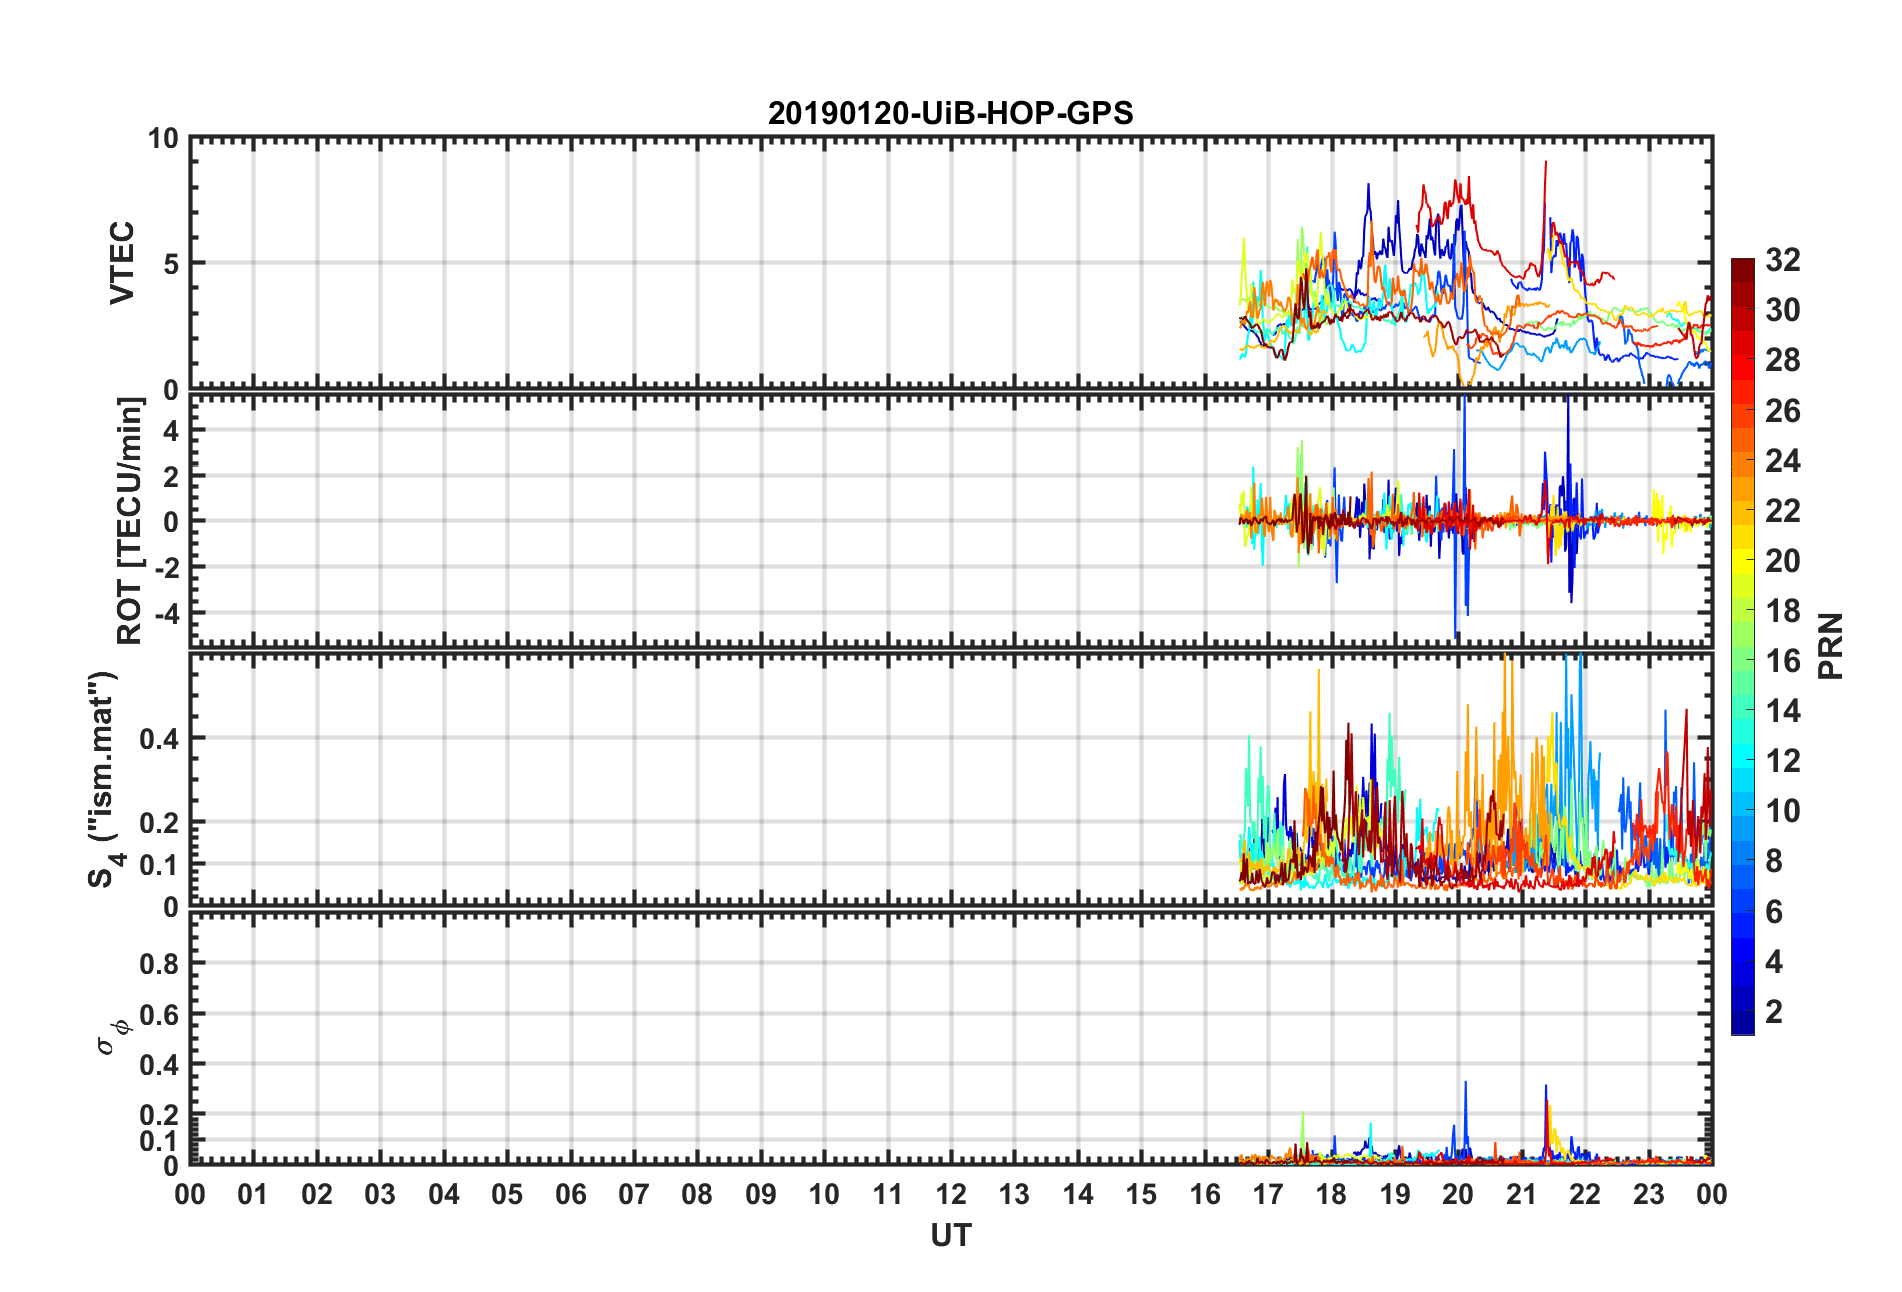The height and width of the screenshot is (1292, 1902).
Task: Click colorbar tick label 32
Action: point(1783,260)
